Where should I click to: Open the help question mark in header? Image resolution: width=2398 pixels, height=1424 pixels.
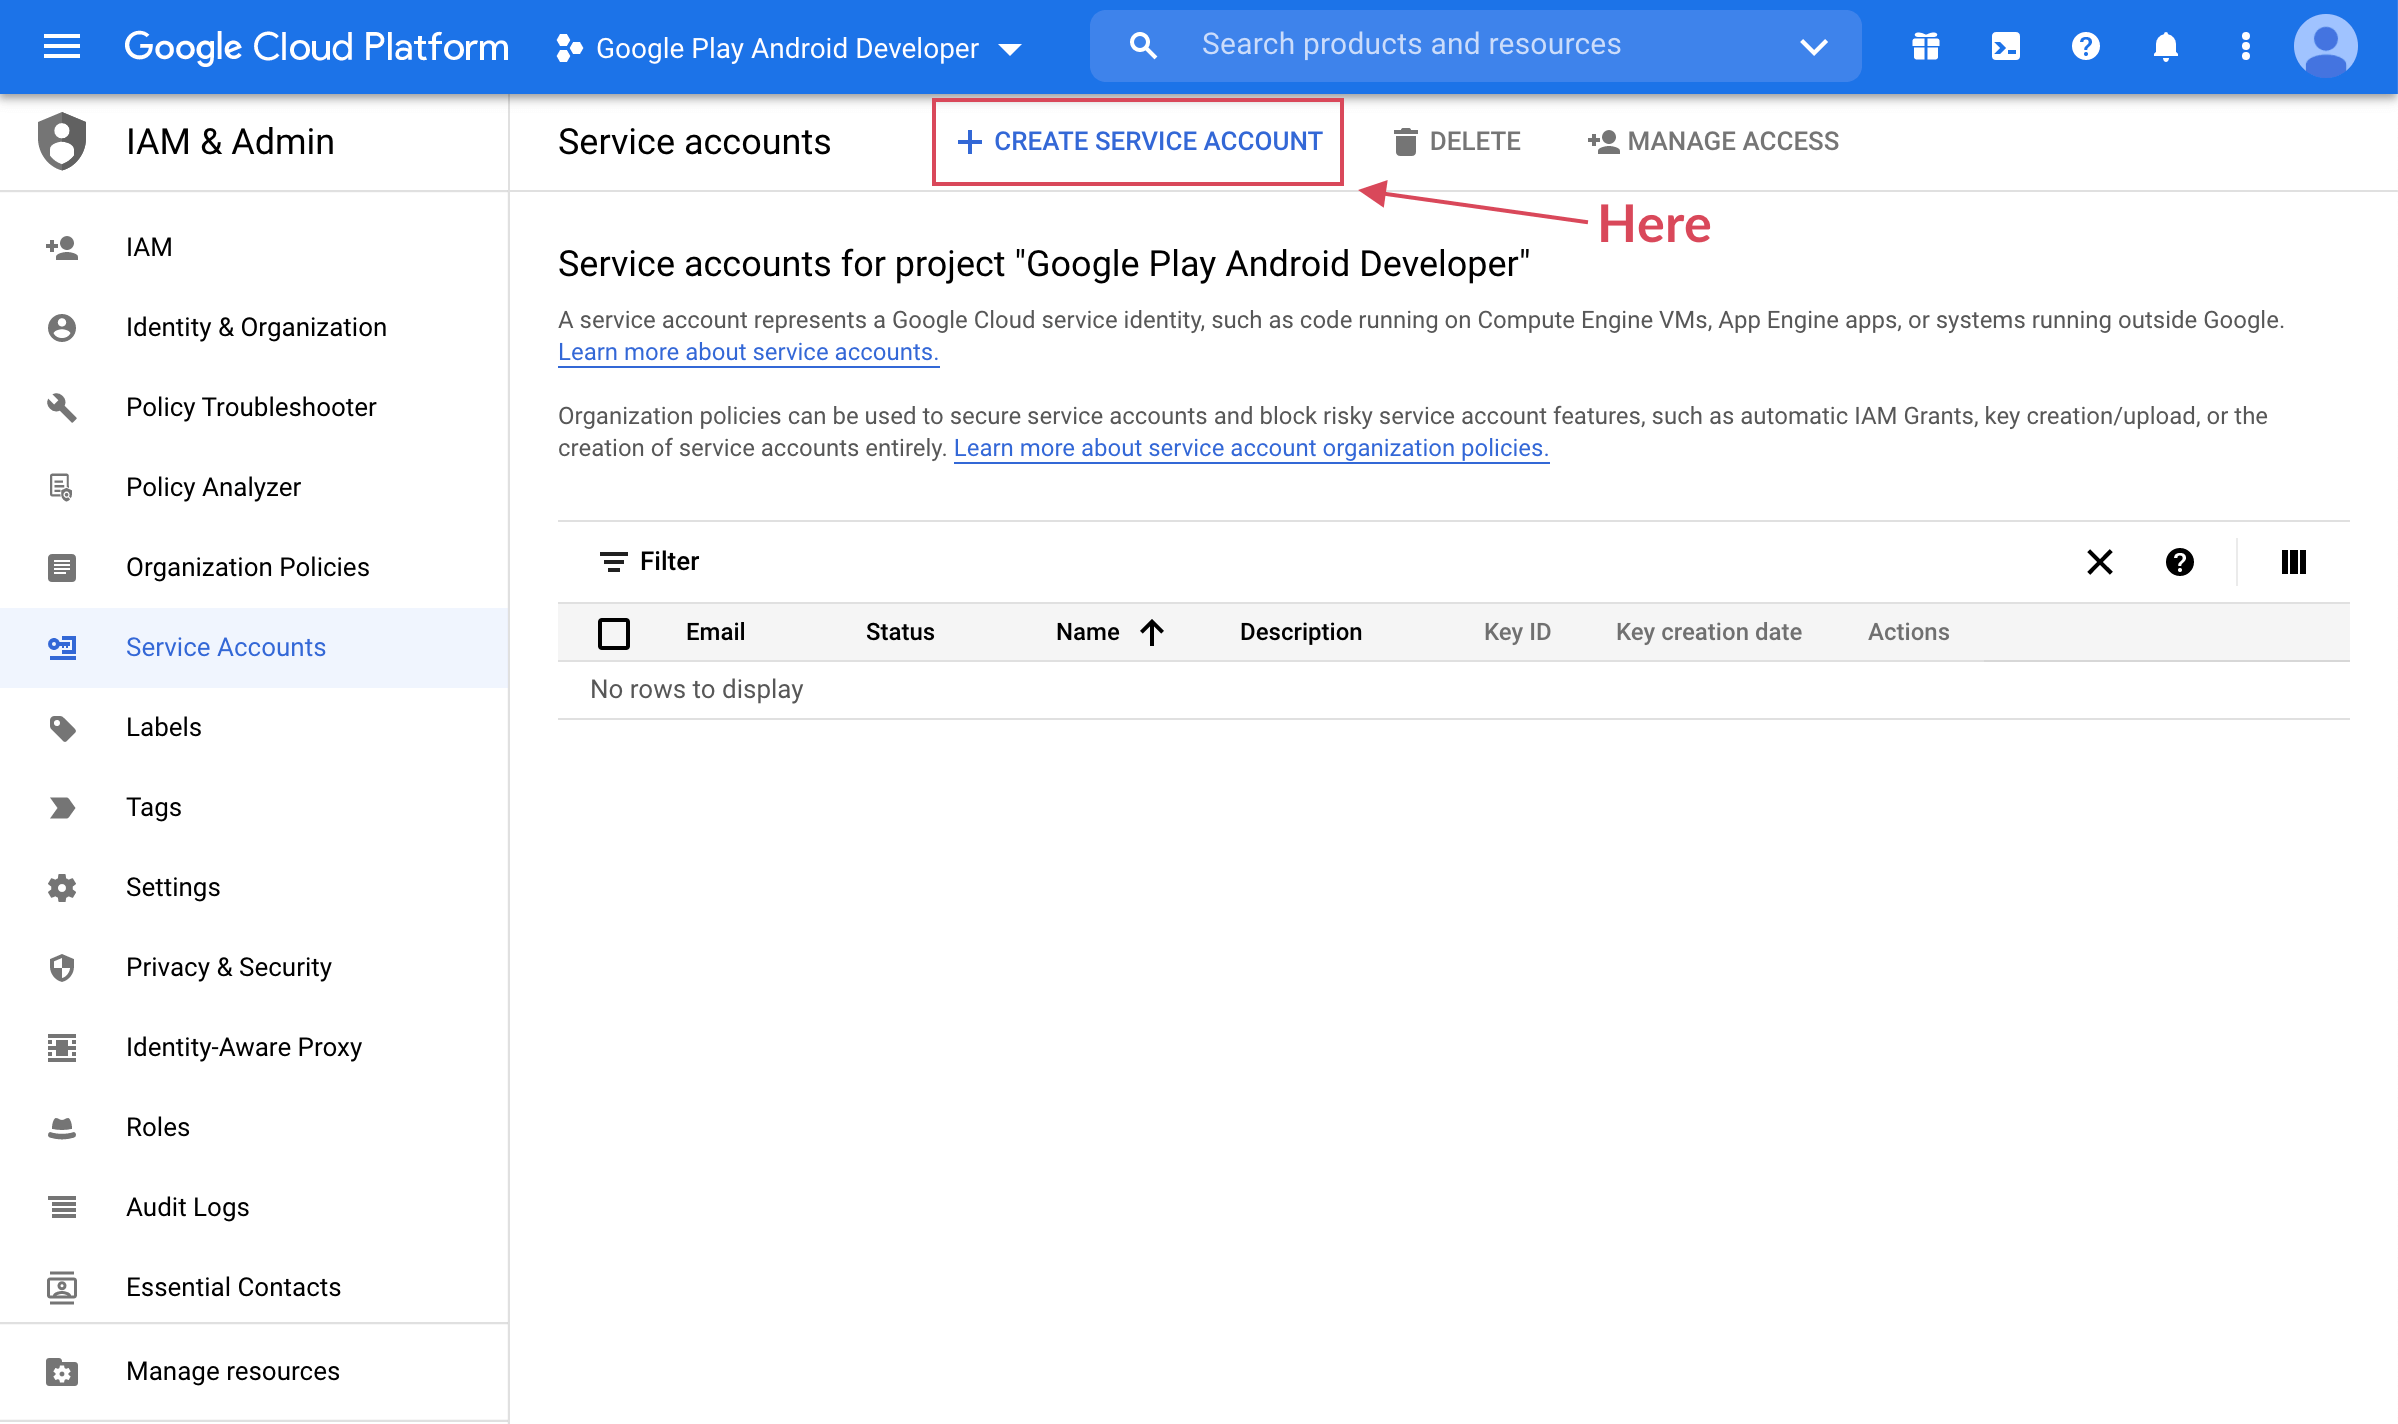[2085, 46]
